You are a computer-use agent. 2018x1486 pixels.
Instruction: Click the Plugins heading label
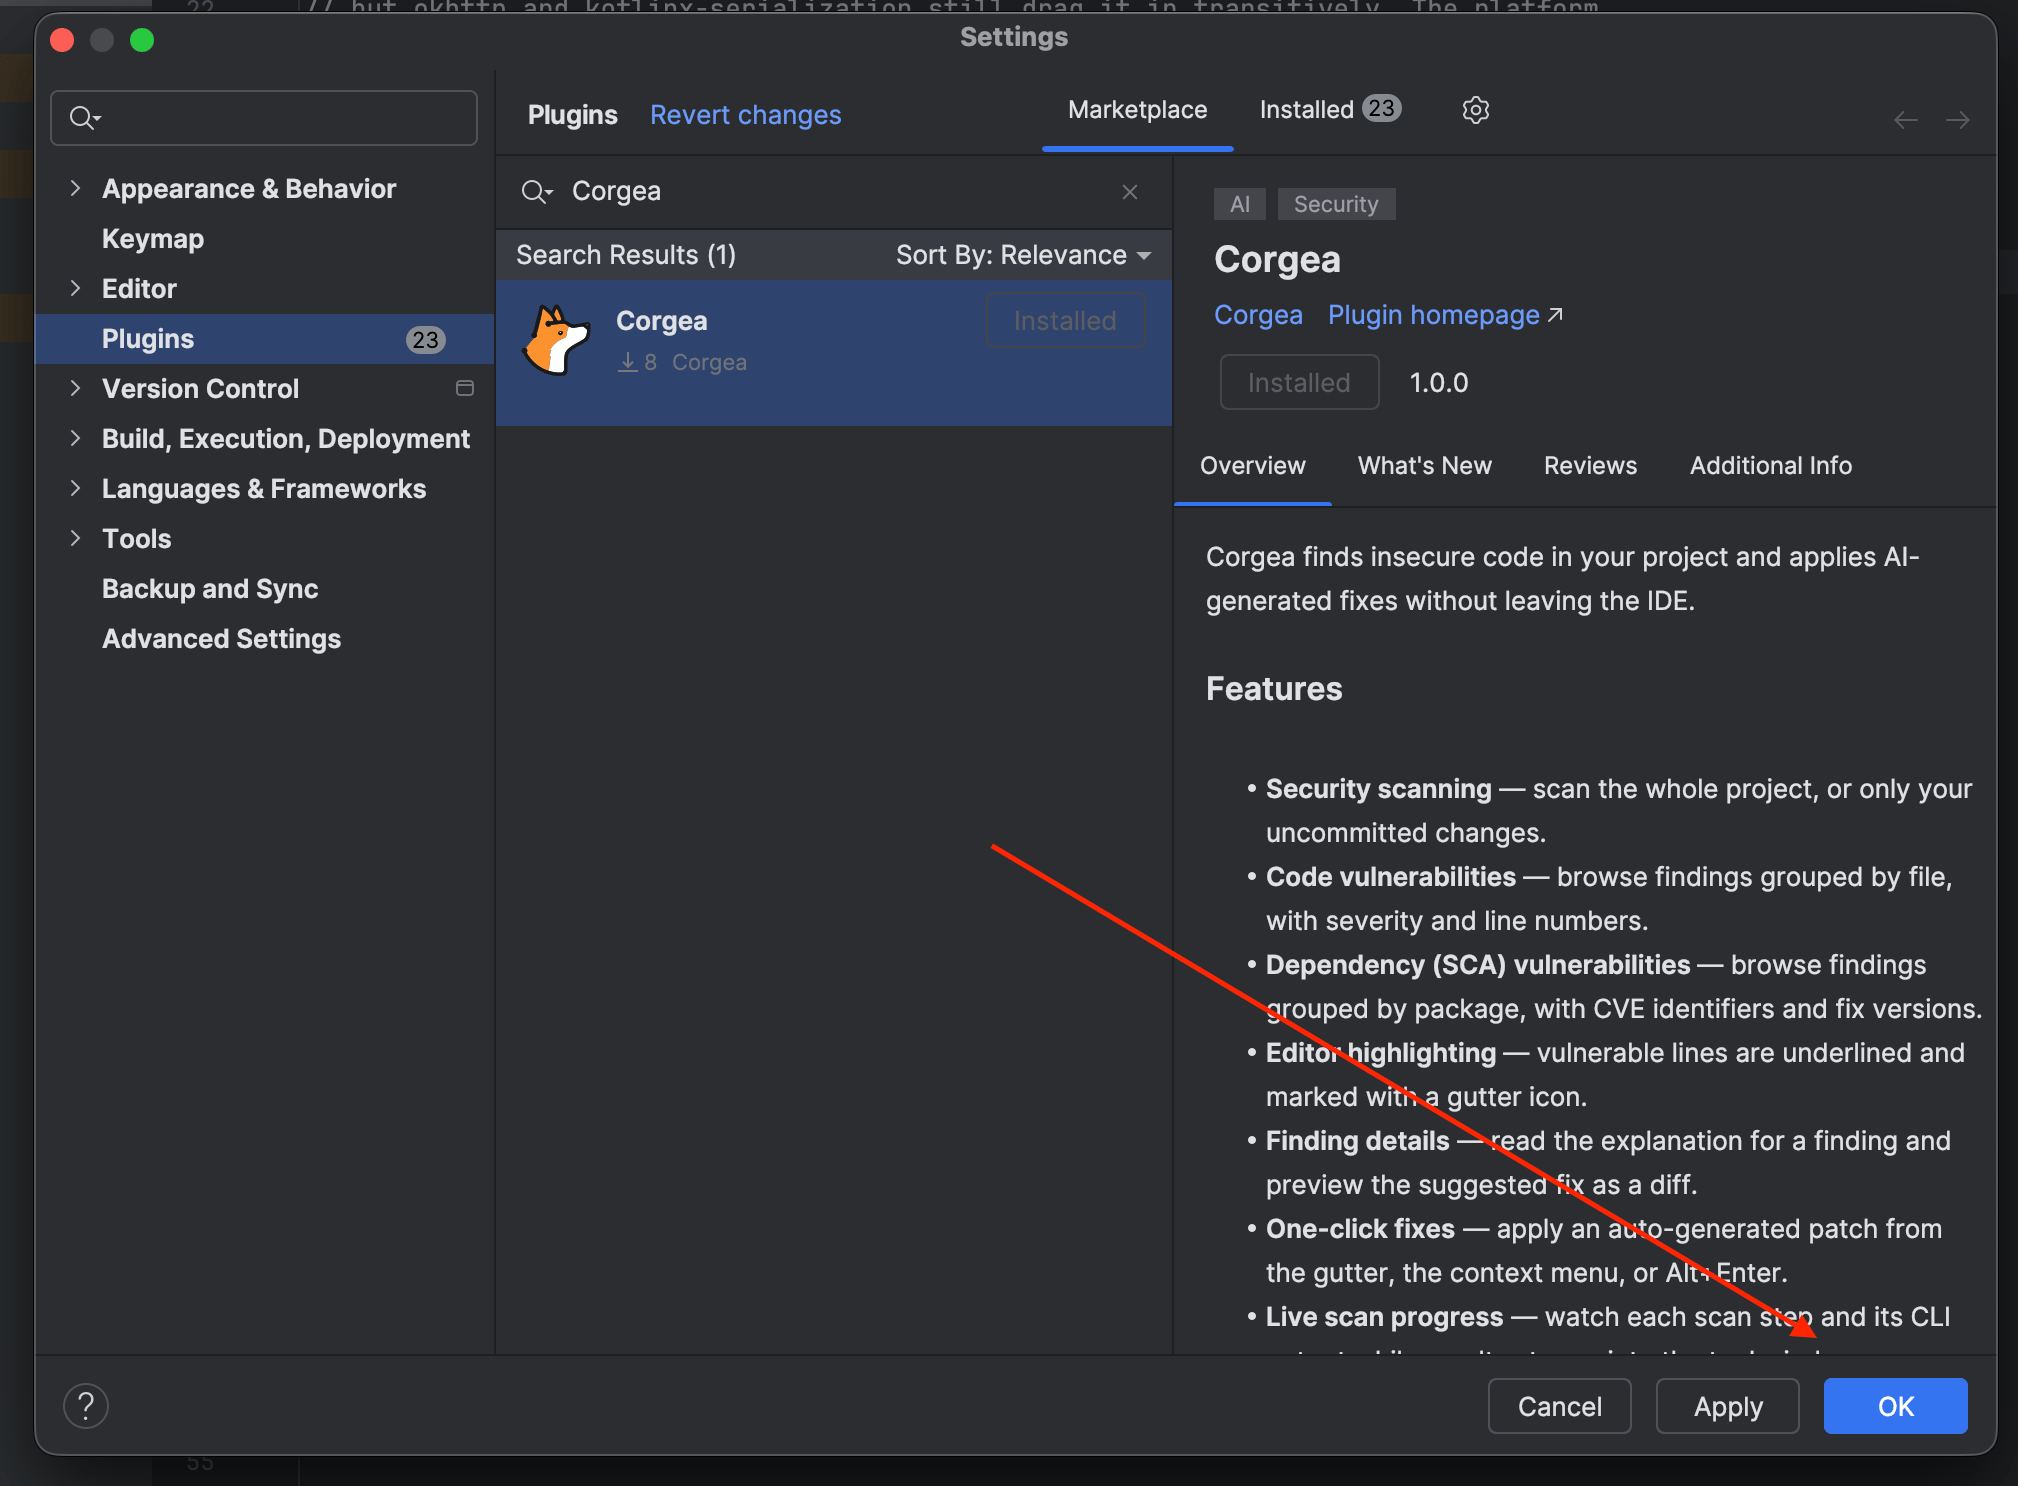pos(572,115)
